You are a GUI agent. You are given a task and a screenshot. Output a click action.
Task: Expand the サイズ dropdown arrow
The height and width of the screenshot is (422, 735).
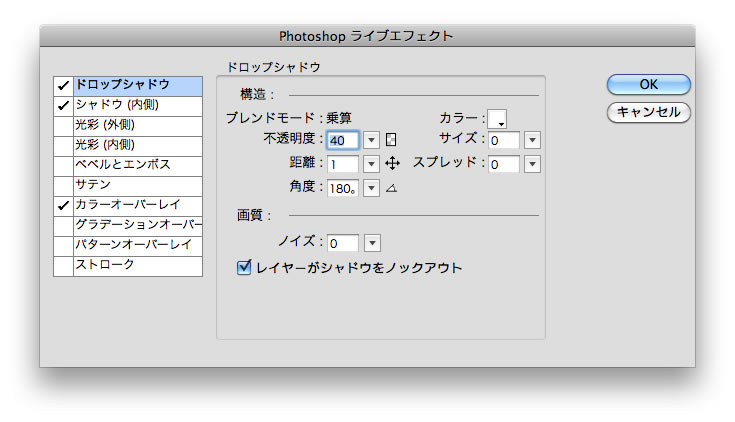coord(532,140)
